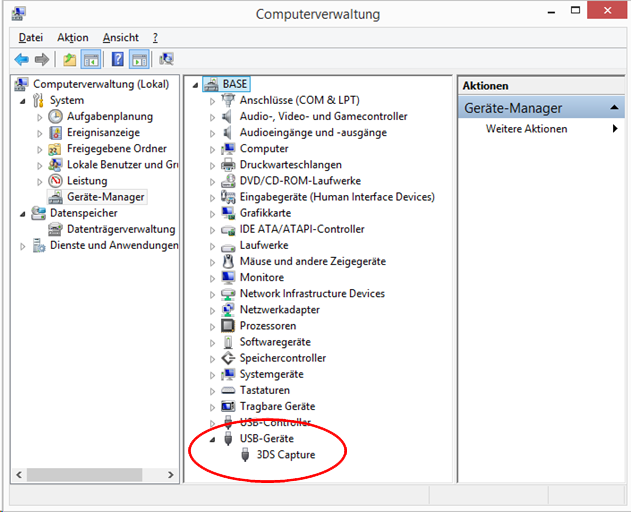
Task: Open the ? help menu
Action: (x=155, y=37)
